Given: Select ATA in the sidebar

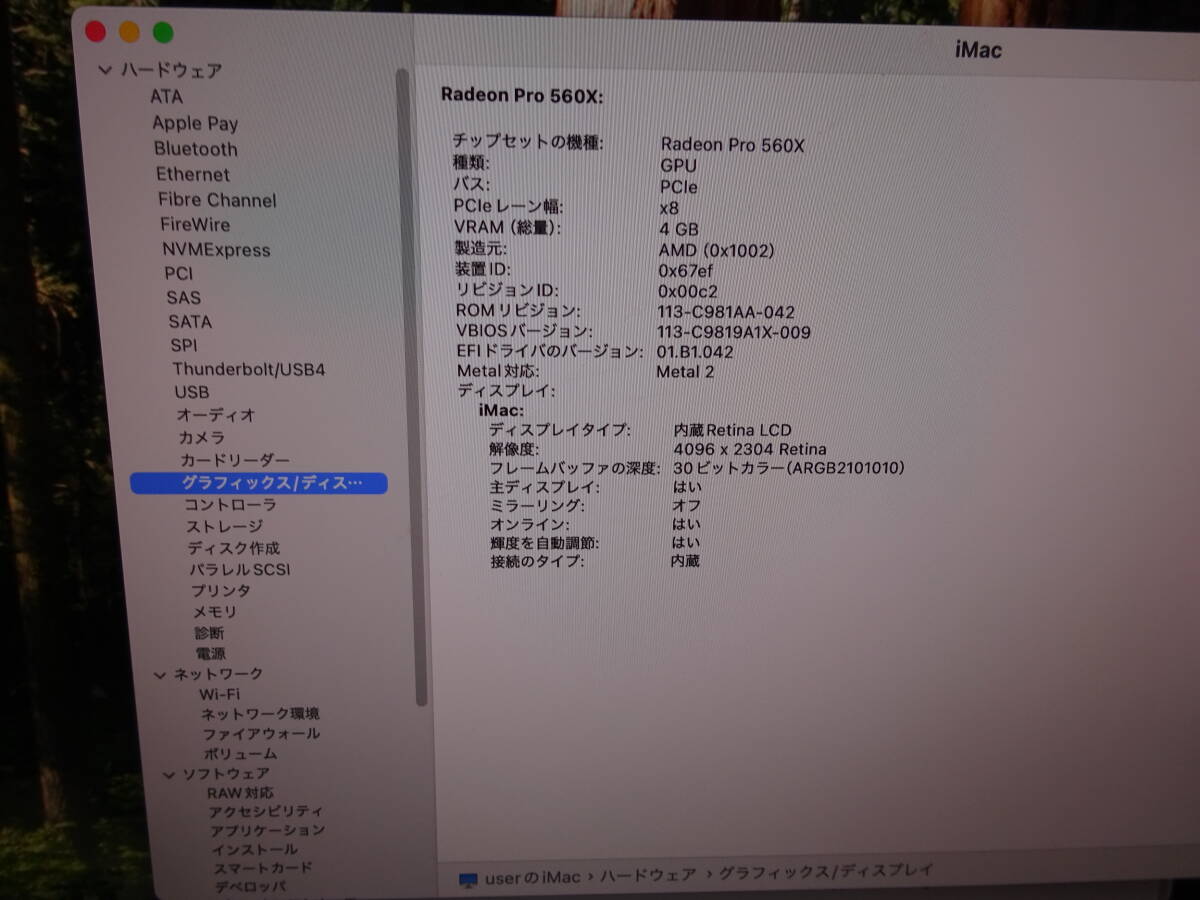Looking at the screenshot, I should 166,97.
